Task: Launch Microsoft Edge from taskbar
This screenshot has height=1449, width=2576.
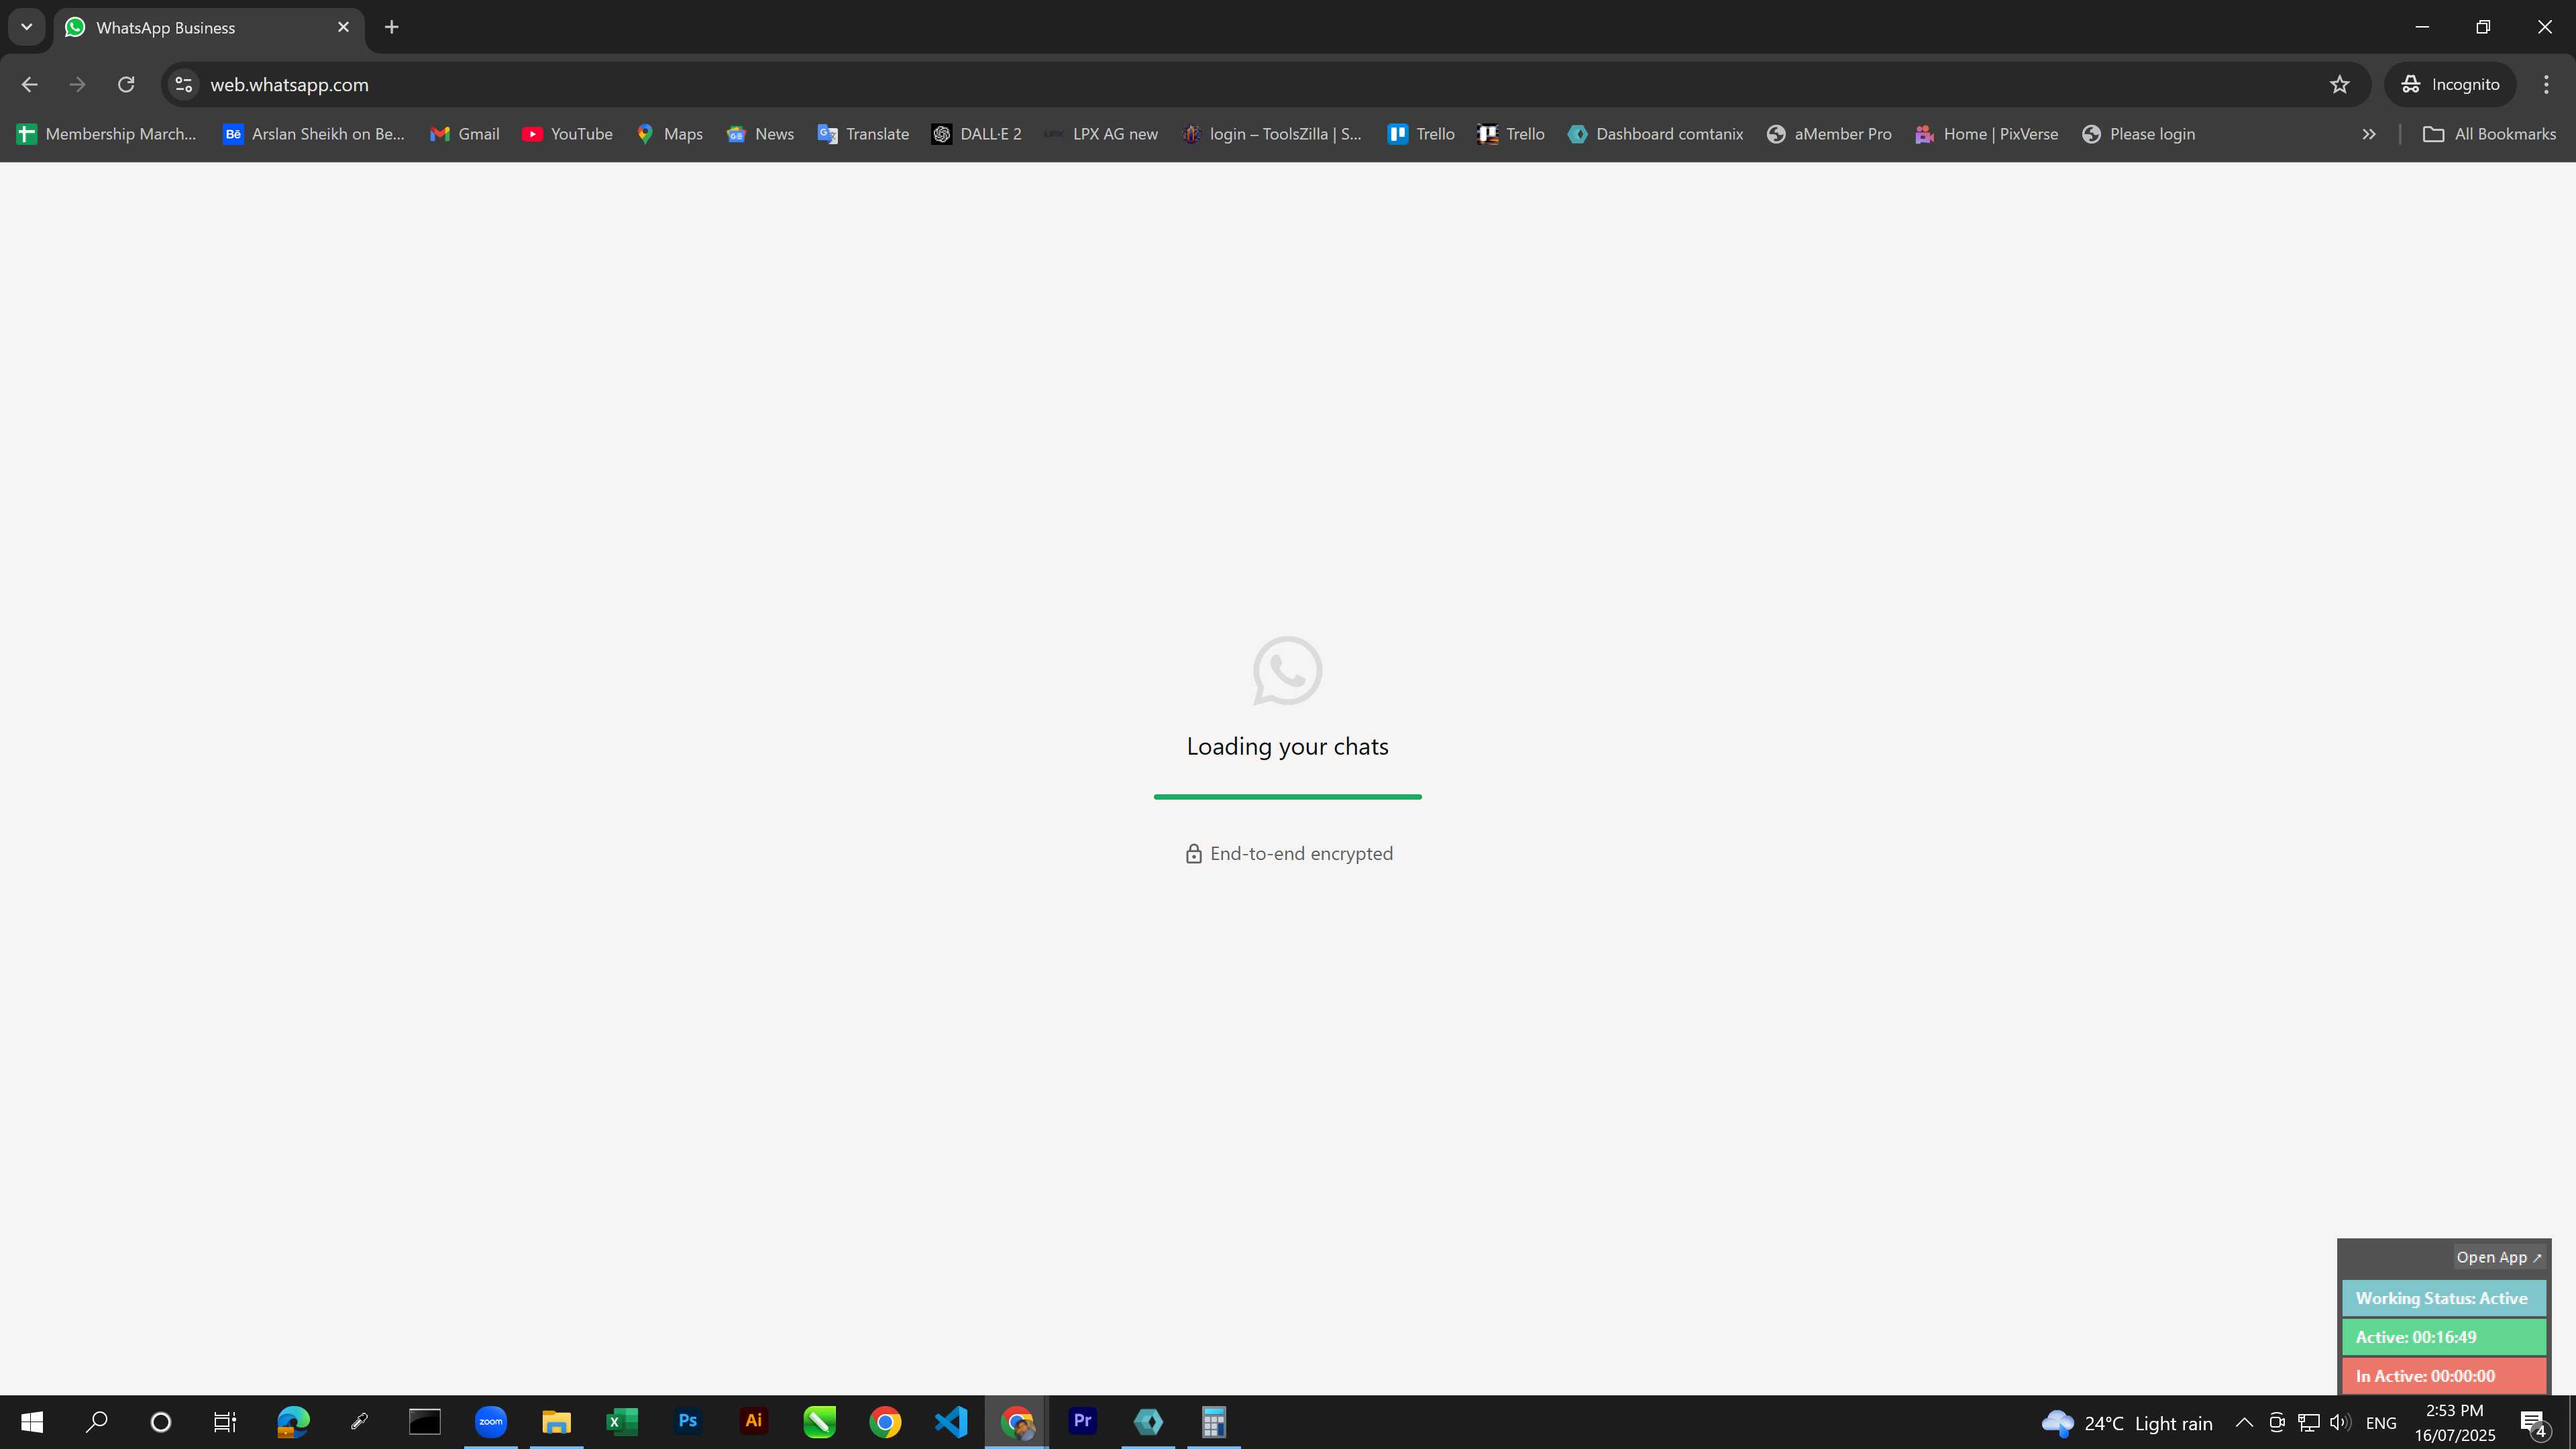Action: pyautogui.click(x=293, y=1422)
